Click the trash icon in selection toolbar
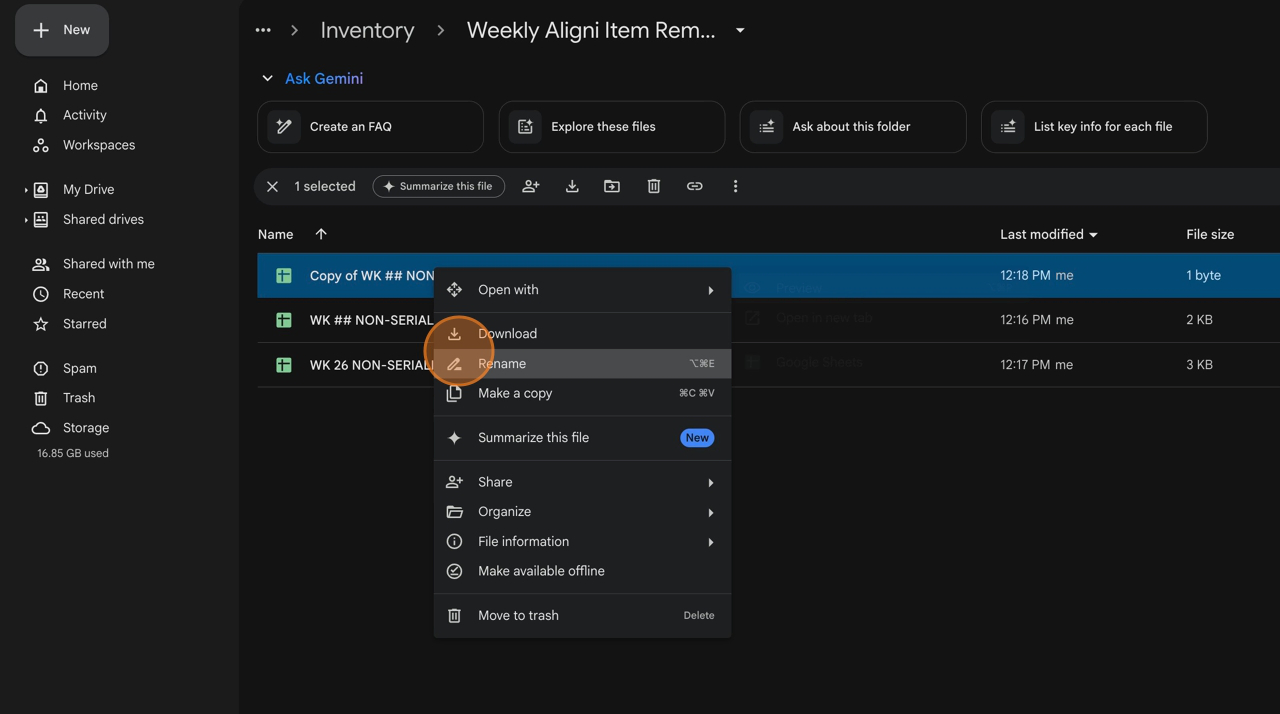 click(653, 186)
